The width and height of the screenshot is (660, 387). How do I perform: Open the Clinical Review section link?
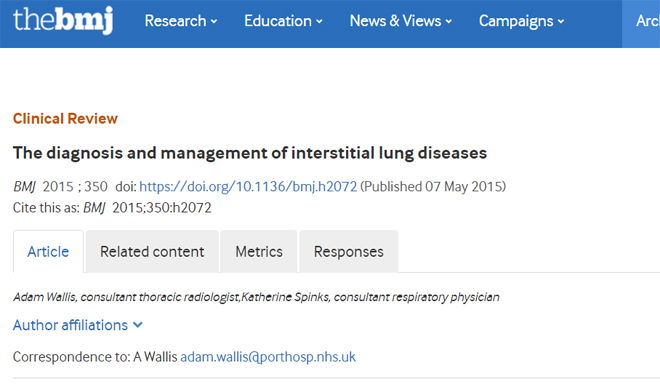coord(65,119)
